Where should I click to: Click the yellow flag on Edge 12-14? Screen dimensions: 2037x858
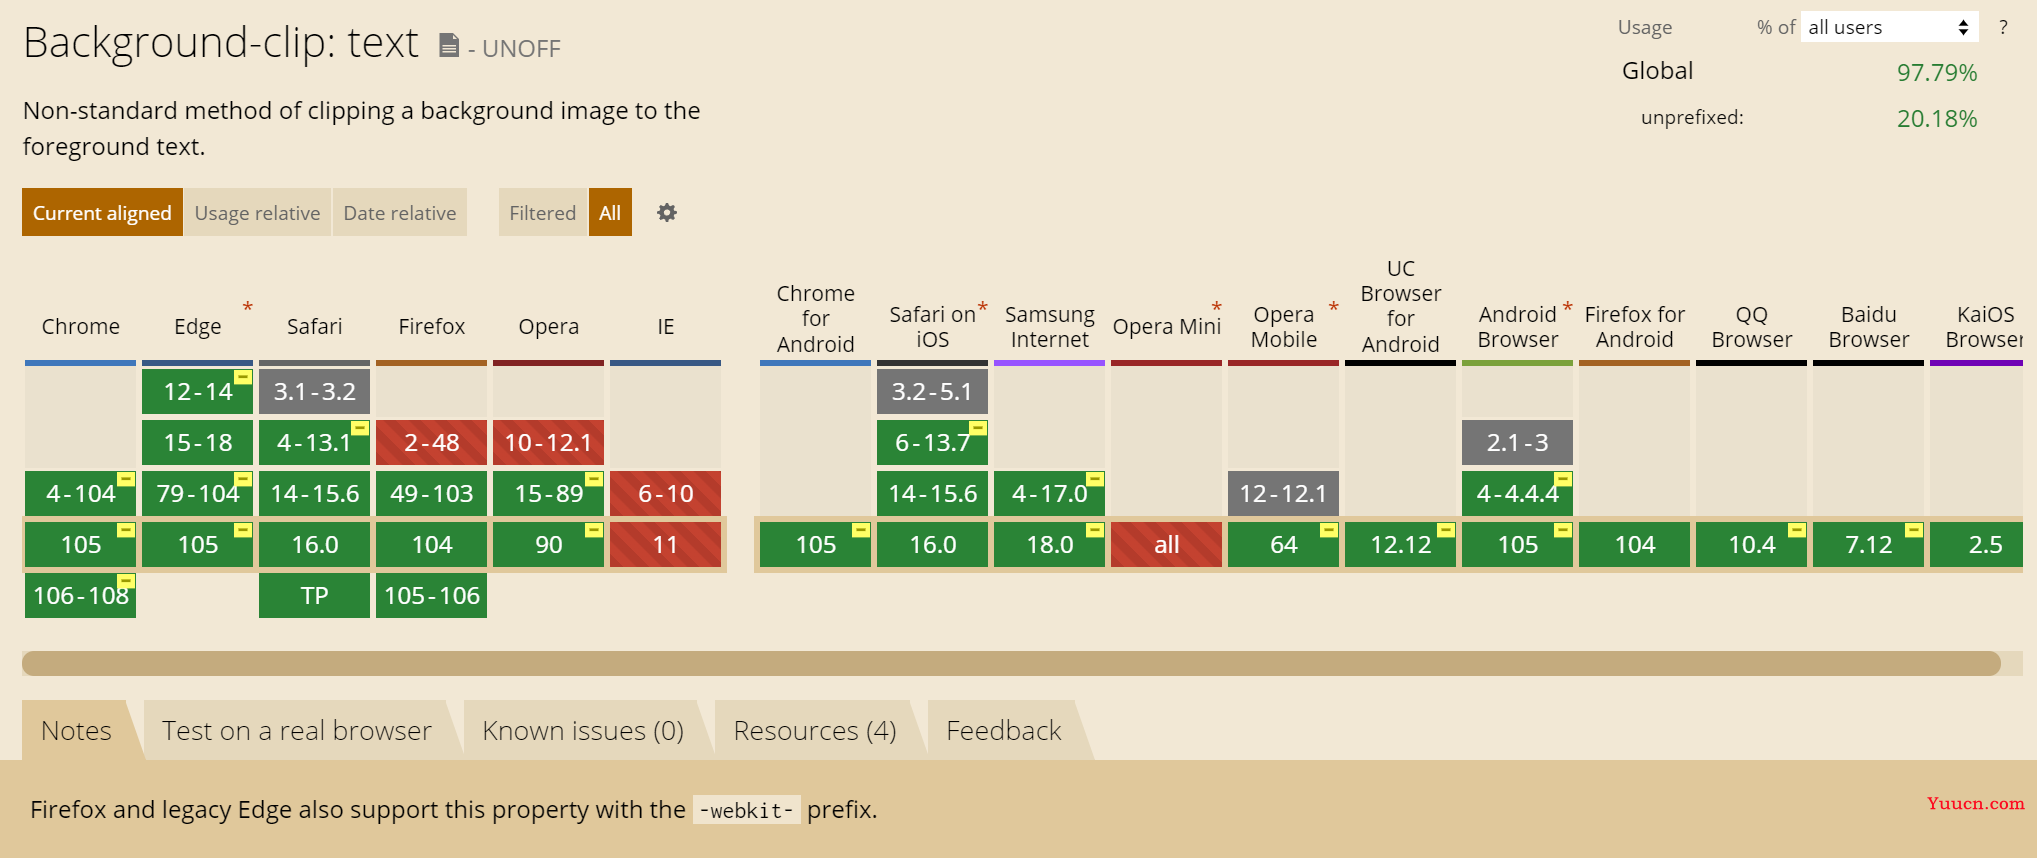[x=243, y=377]
